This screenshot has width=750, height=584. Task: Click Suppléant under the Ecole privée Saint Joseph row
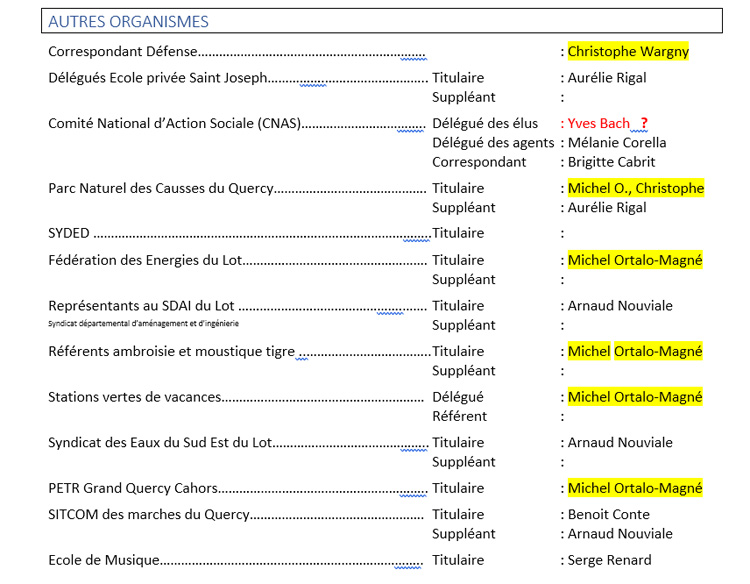(463, 97)
